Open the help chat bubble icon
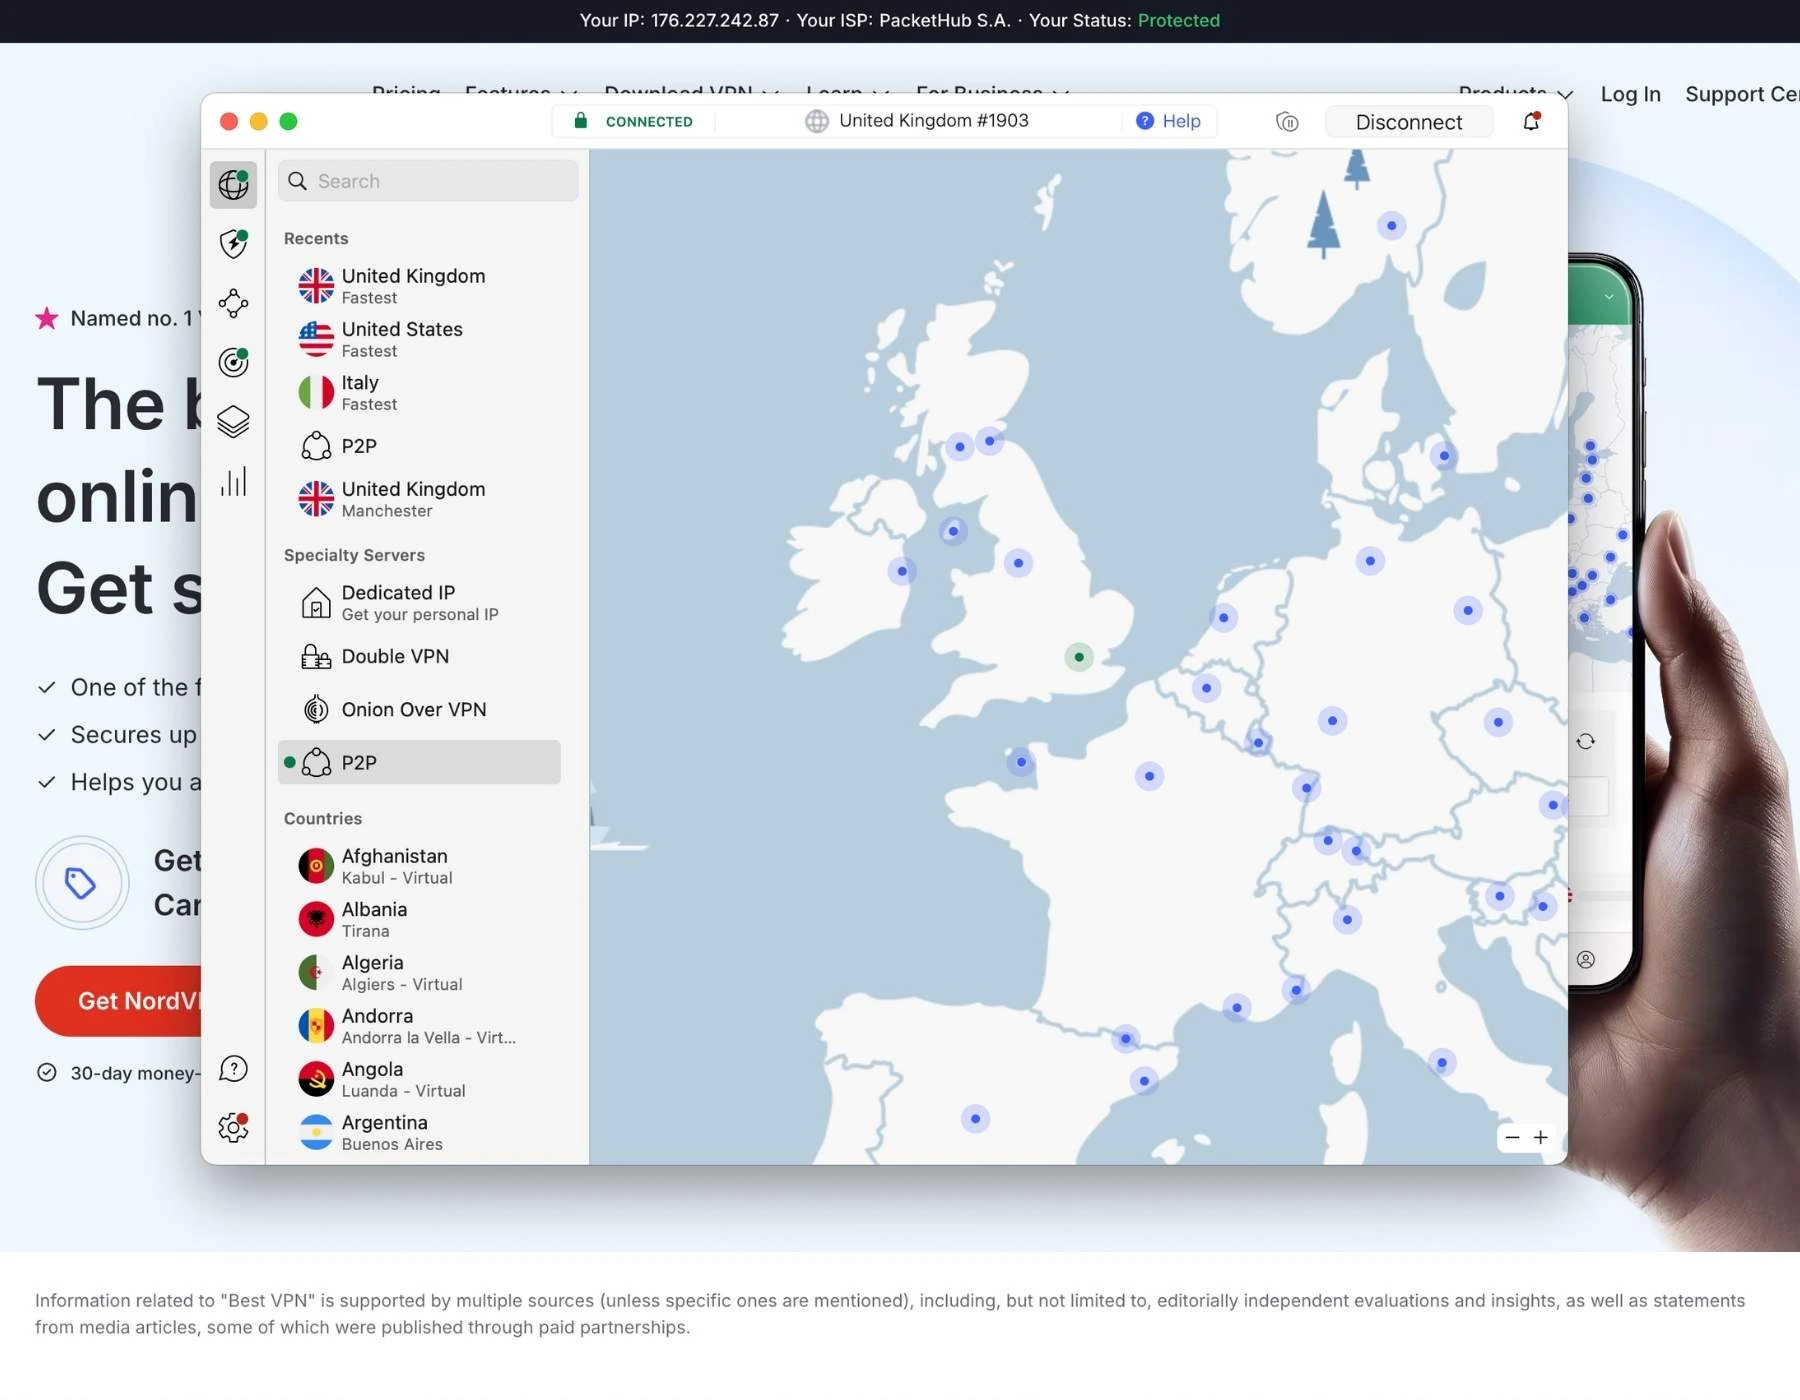 (x=233, y=1069)
